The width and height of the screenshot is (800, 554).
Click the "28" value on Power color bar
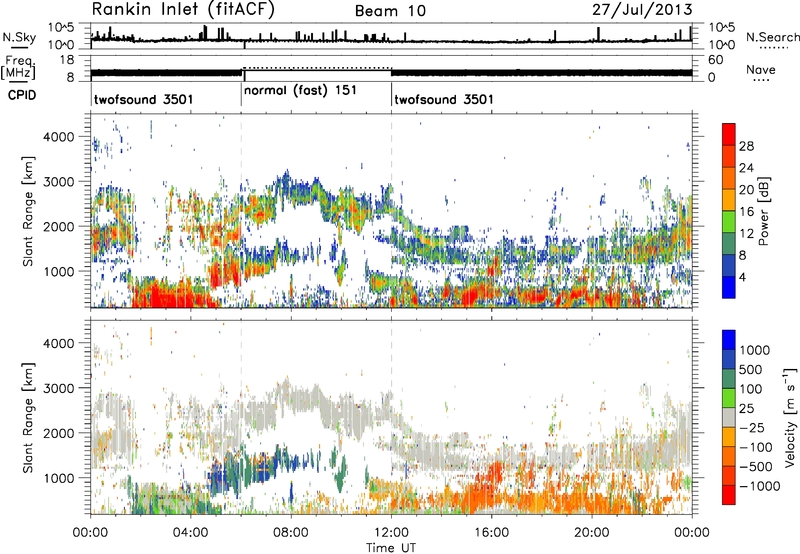point(746,146)
